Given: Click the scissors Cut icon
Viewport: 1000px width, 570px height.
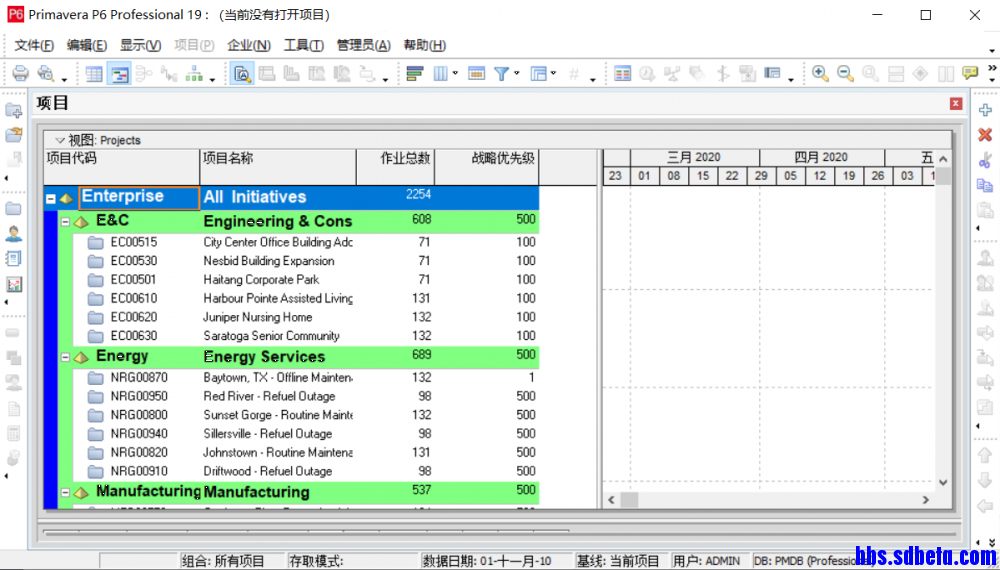Looking at the screenshot, I should coord(985,160).
